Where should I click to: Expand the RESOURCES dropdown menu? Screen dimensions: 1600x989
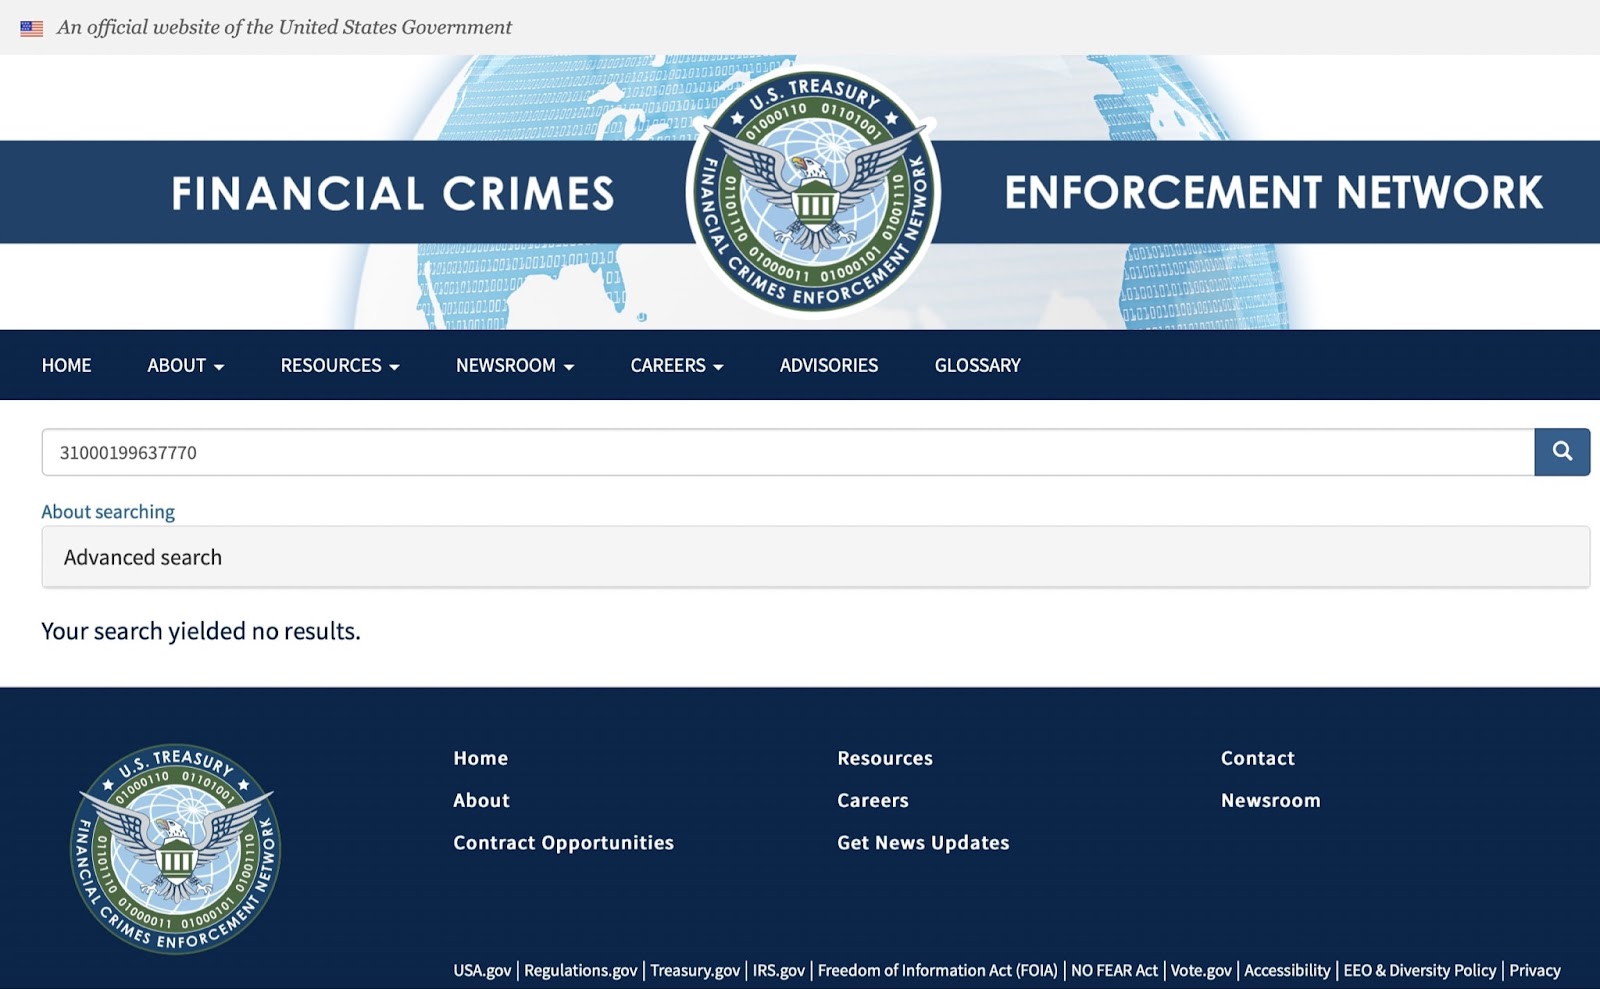(340, 365)
